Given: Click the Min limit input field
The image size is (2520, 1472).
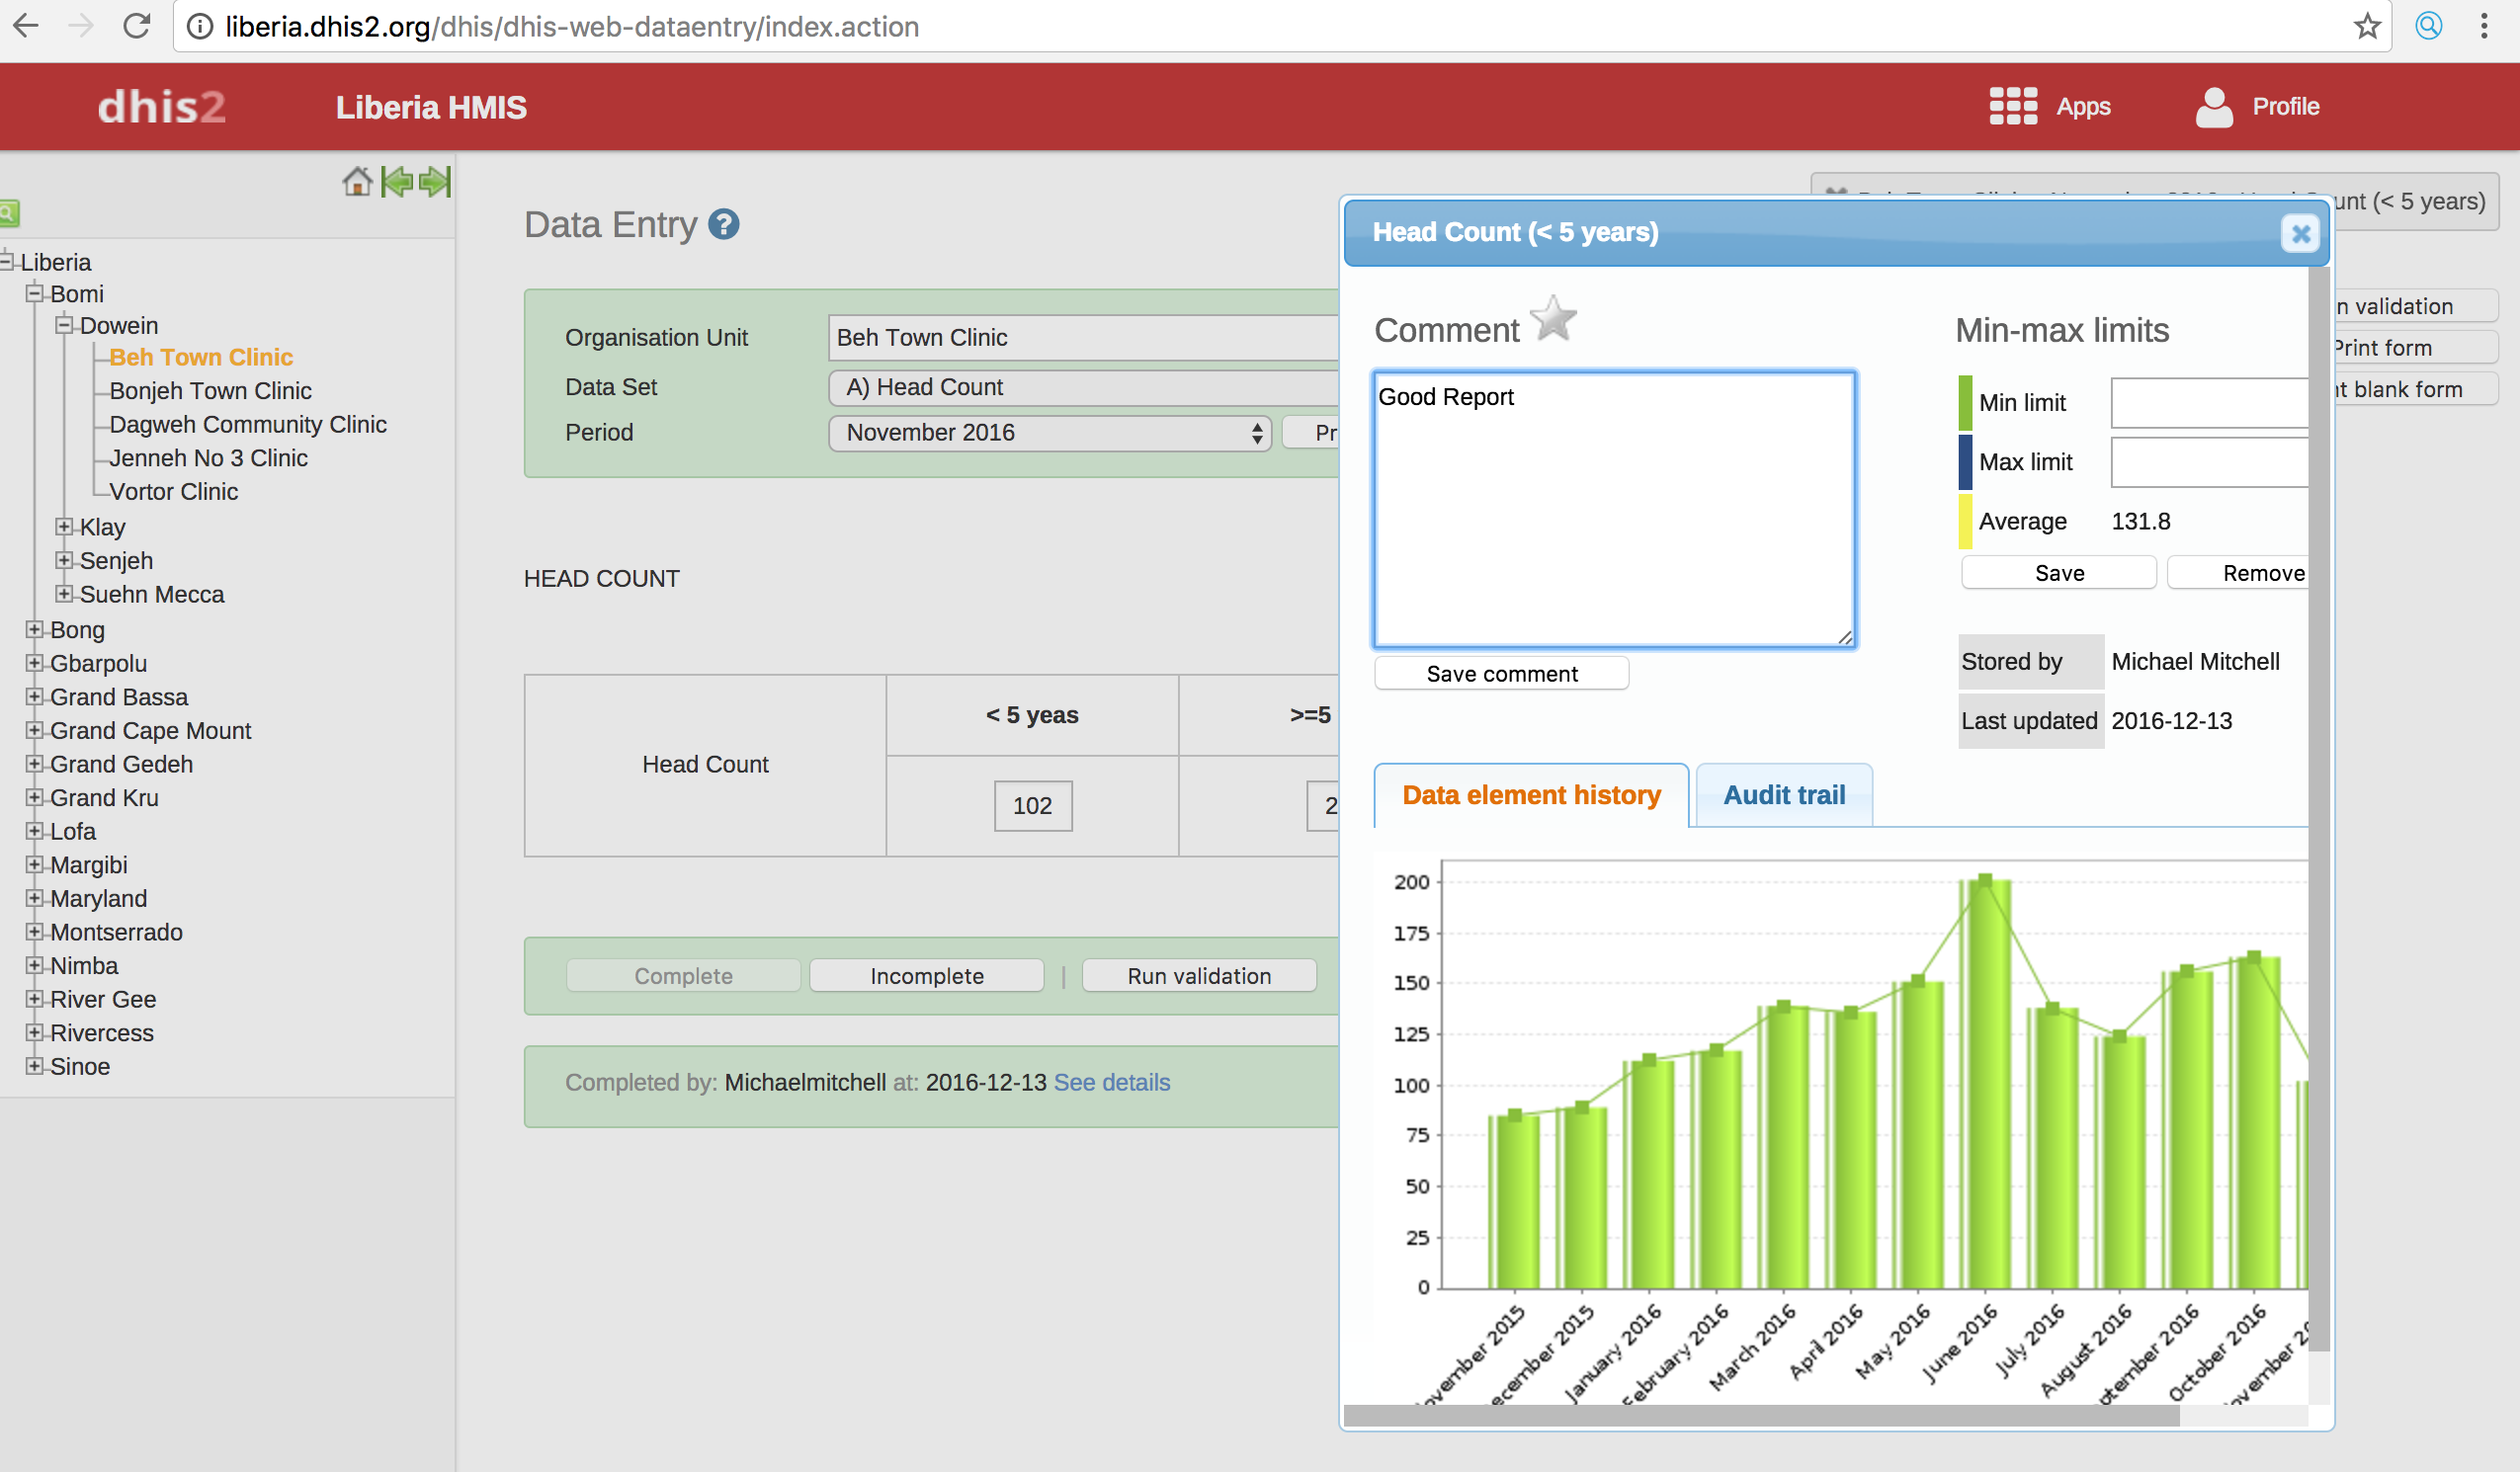Looking at the screenshot, I should [2208, 402].
